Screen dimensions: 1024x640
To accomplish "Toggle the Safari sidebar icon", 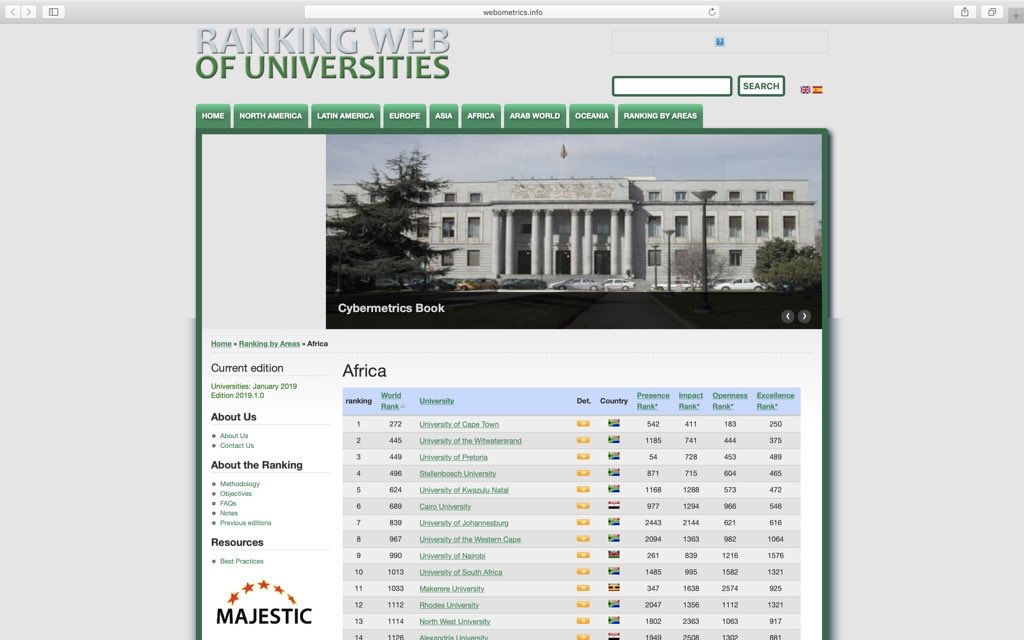I will click(x=54, y=12).
